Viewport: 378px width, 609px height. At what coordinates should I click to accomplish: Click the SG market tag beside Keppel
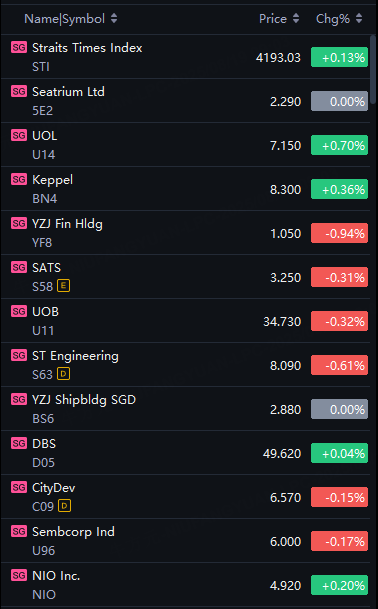coord(19,179)
